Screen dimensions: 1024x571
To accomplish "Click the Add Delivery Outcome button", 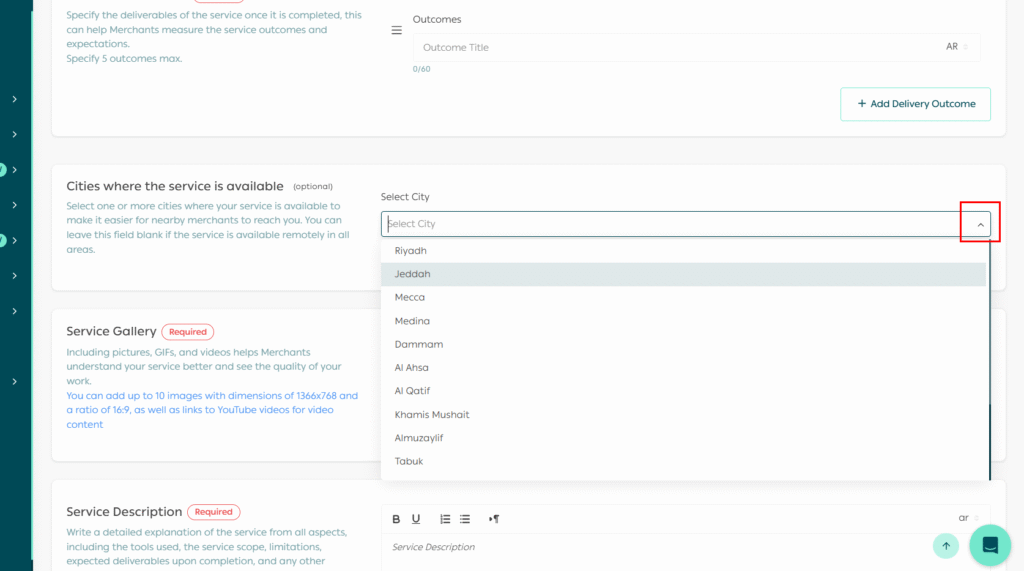I will click(x=915, y=104).
